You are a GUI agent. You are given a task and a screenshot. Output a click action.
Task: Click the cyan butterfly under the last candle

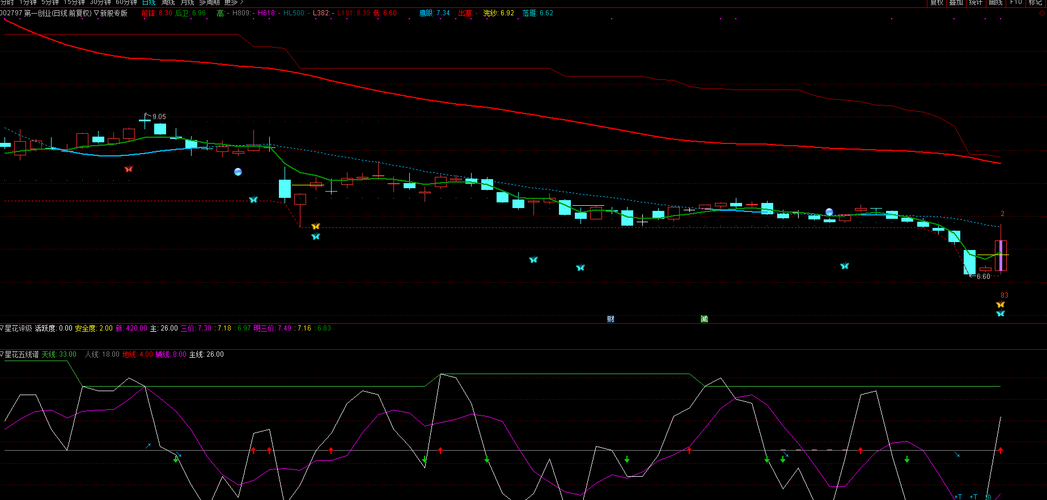tap(1000, 313)
